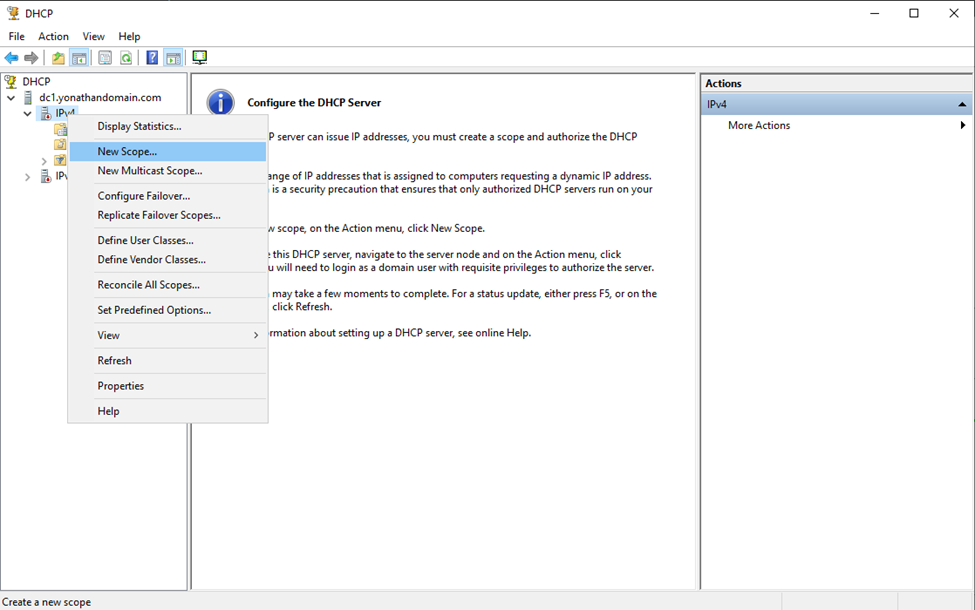Click the 'Configure the DHCP Server' heading
Viewport: 975px width, 610px height.
[314, 103]
